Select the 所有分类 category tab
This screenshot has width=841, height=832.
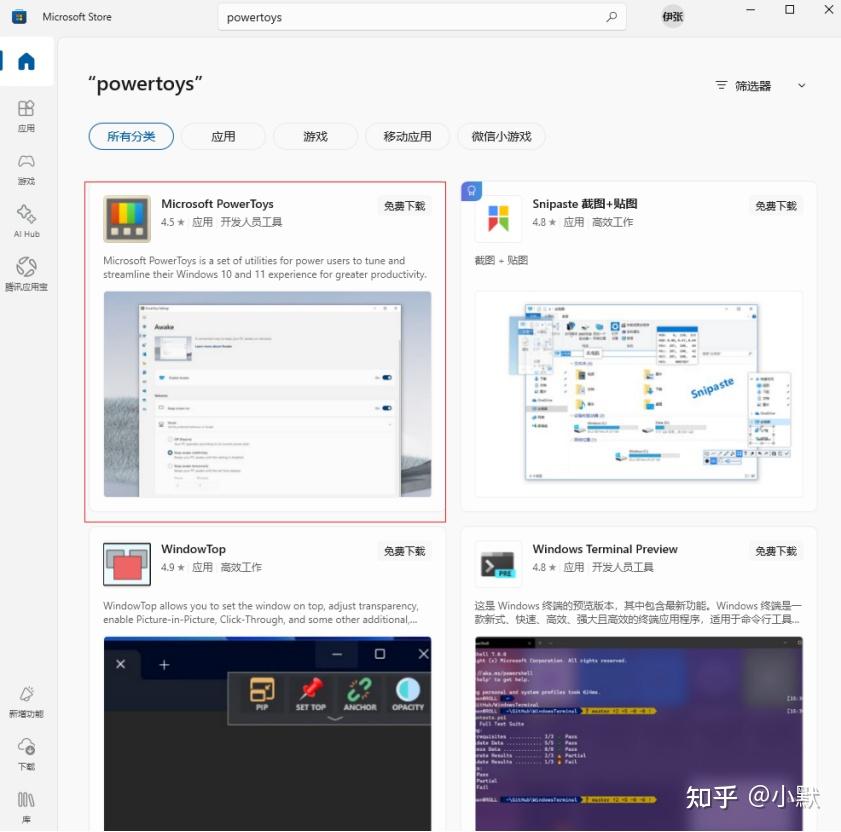coord(131,136)
